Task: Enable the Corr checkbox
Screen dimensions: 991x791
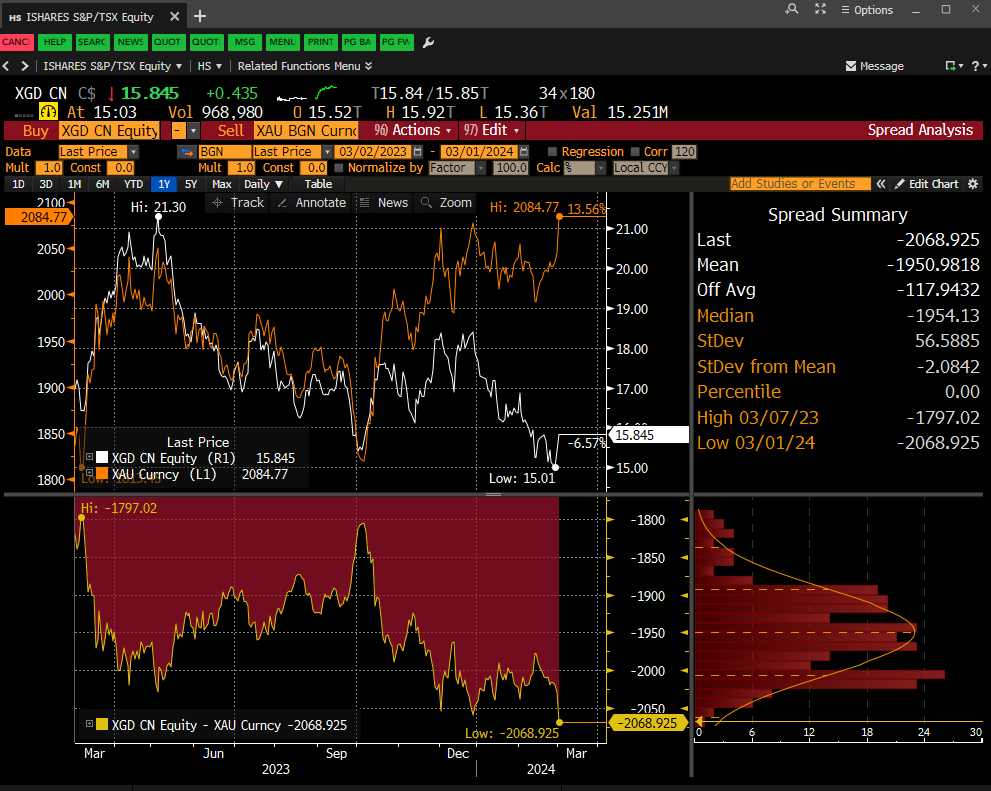Action: [635, 152]
